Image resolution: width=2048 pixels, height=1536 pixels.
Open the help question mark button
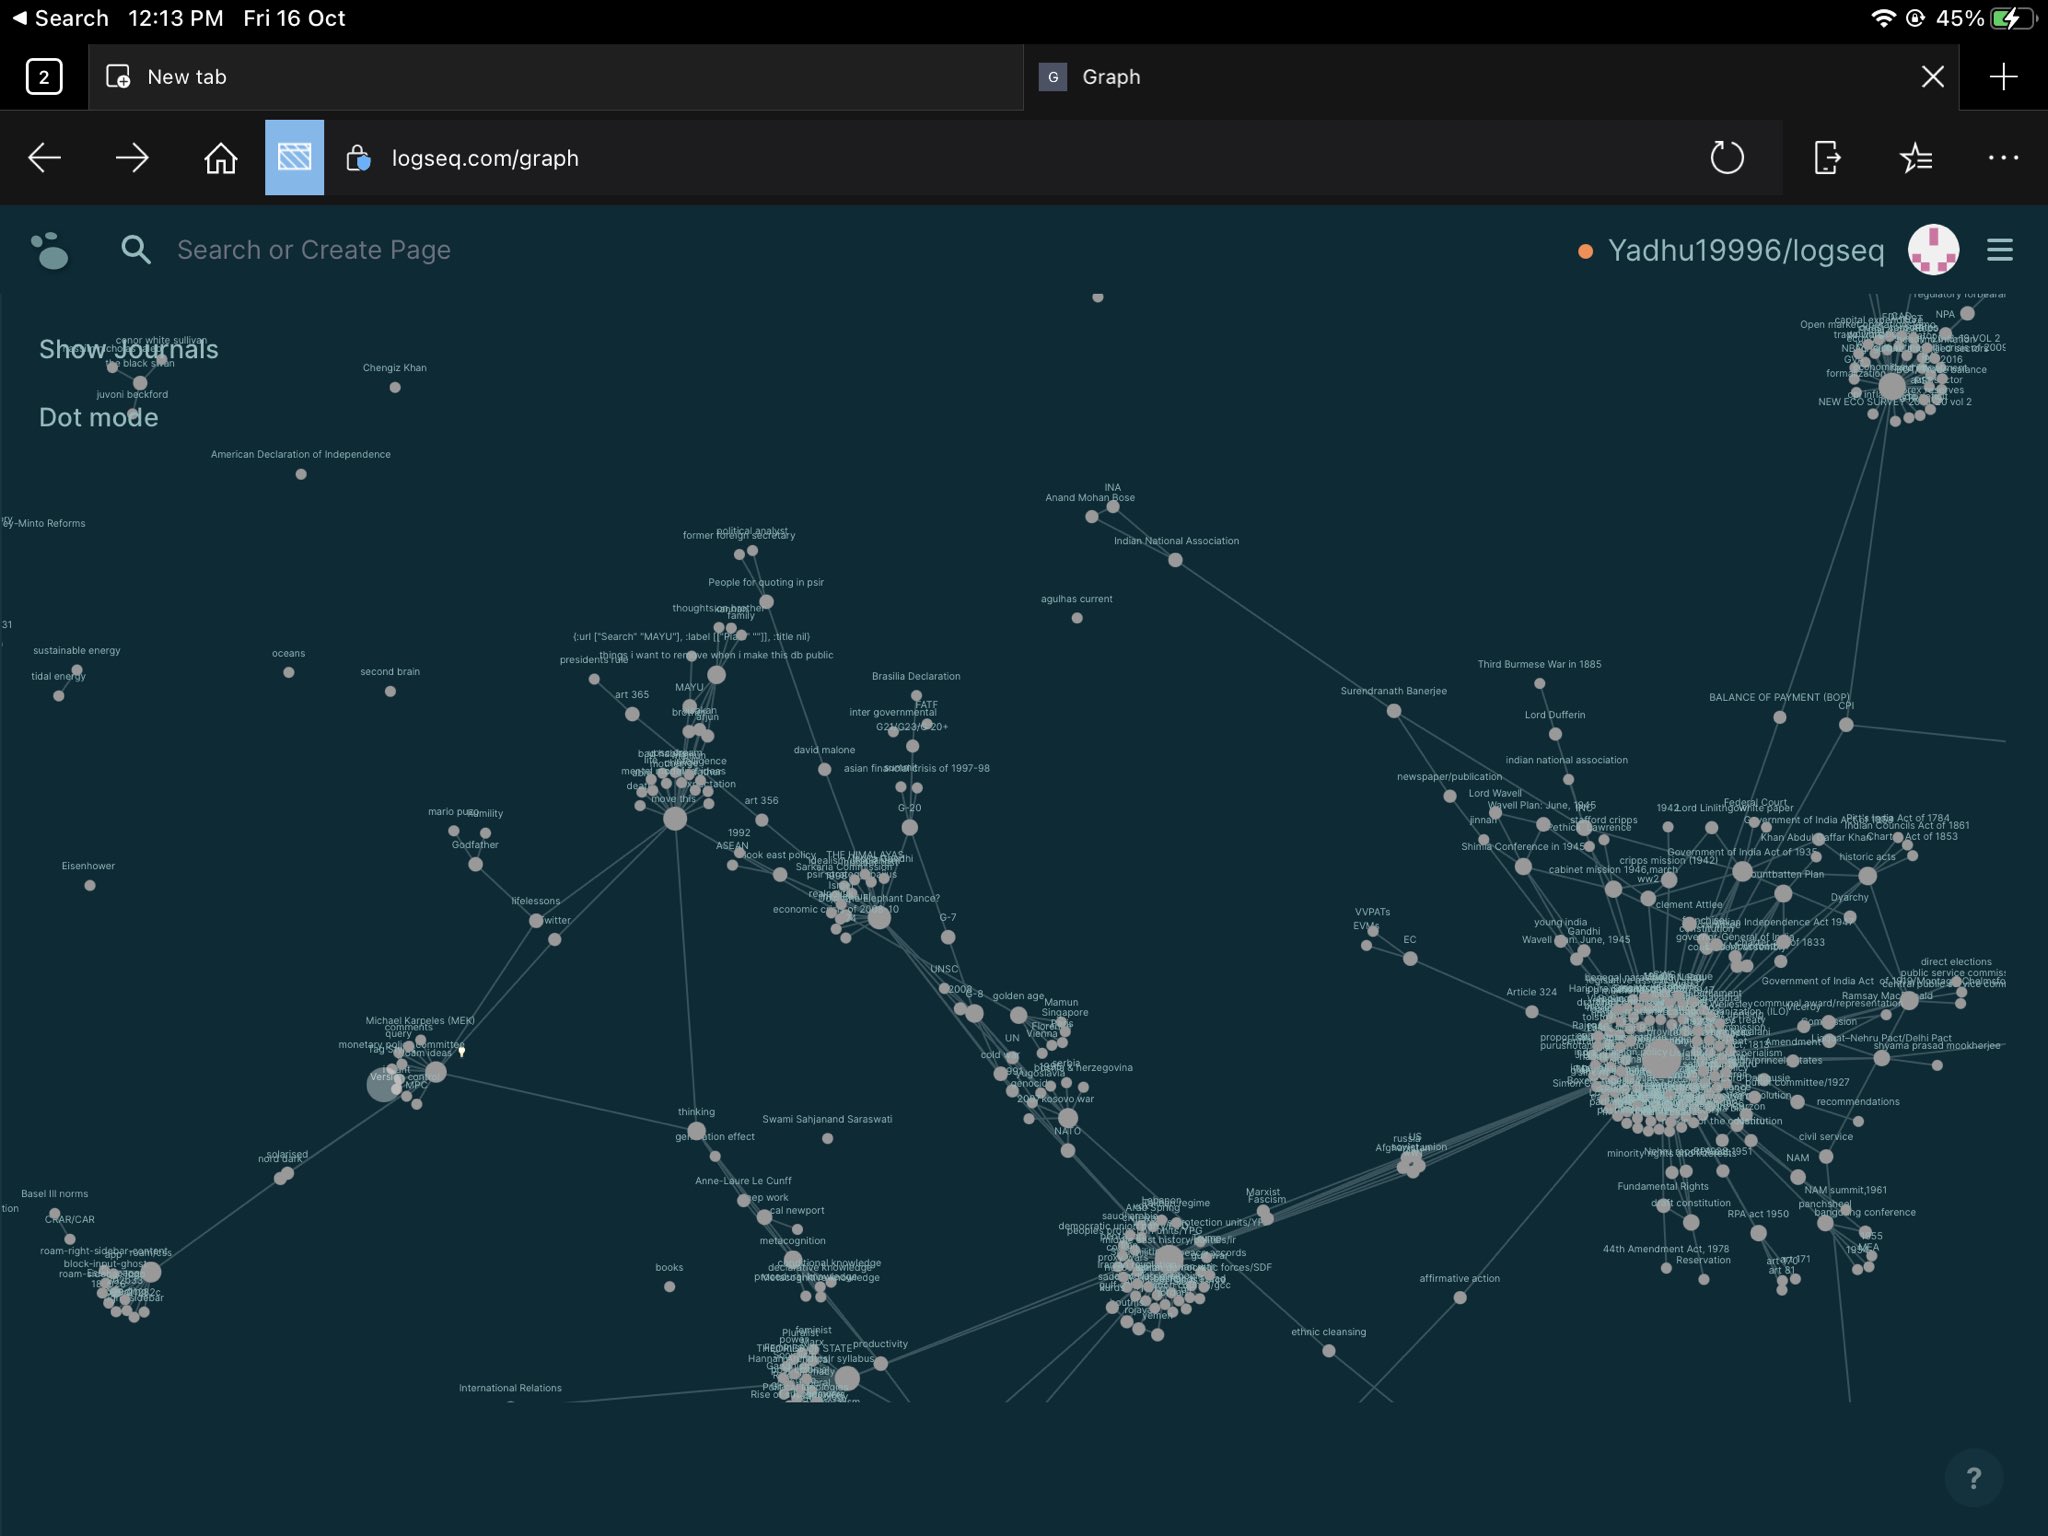[x=1973, y=1478]
